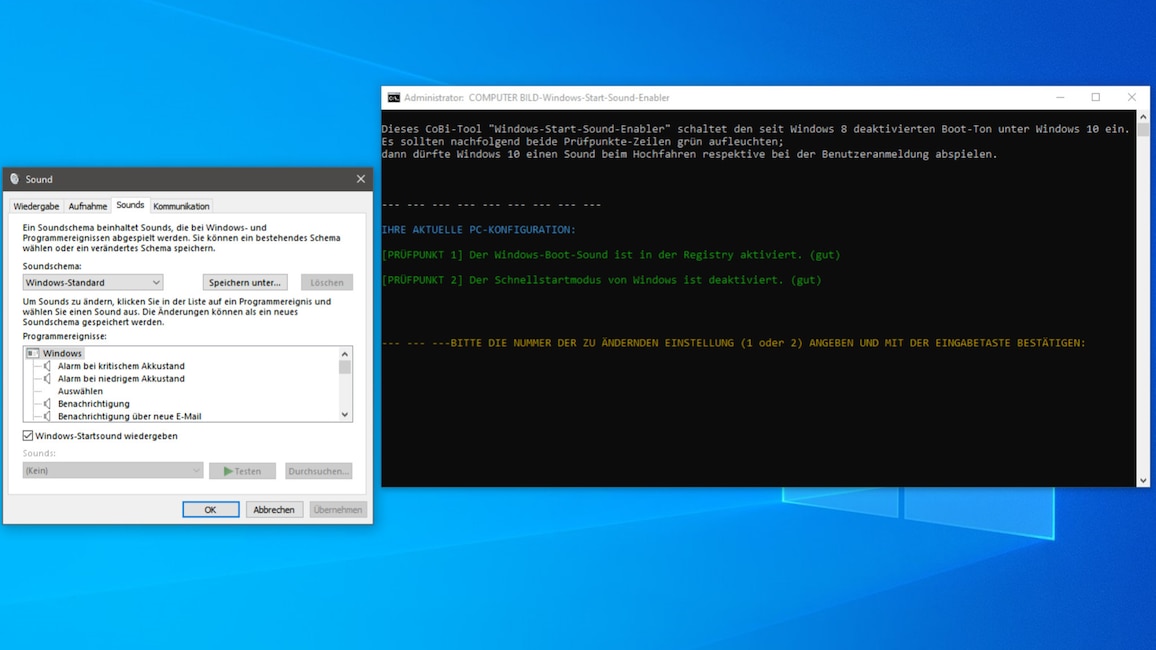Click IHRE AKTUELLE PC-KONFIGURATION heading
Viewport: 1156px width, 650px height.
(x=478, y=230)
